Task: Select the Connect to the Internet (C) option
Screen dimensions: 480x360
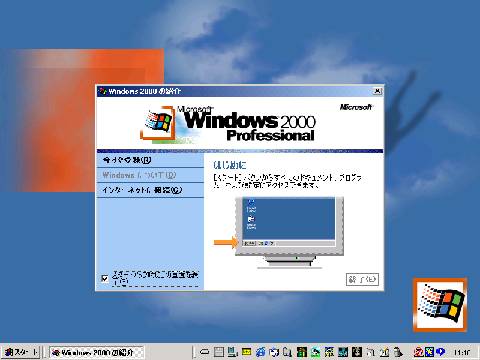Action: tap(150, 190)
